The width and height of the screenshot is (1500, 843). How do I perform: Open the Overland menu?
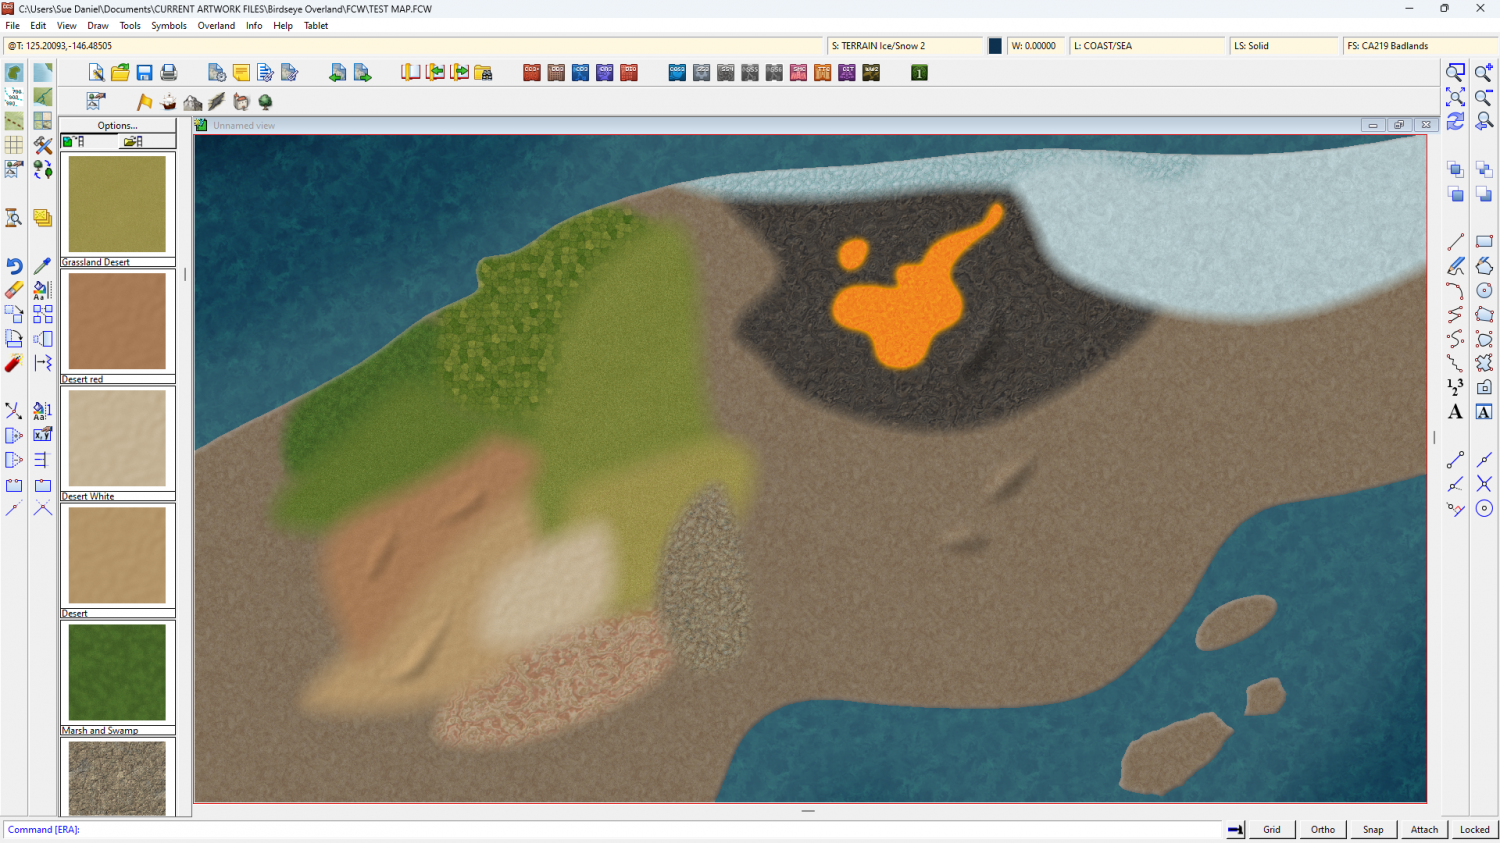216,26
